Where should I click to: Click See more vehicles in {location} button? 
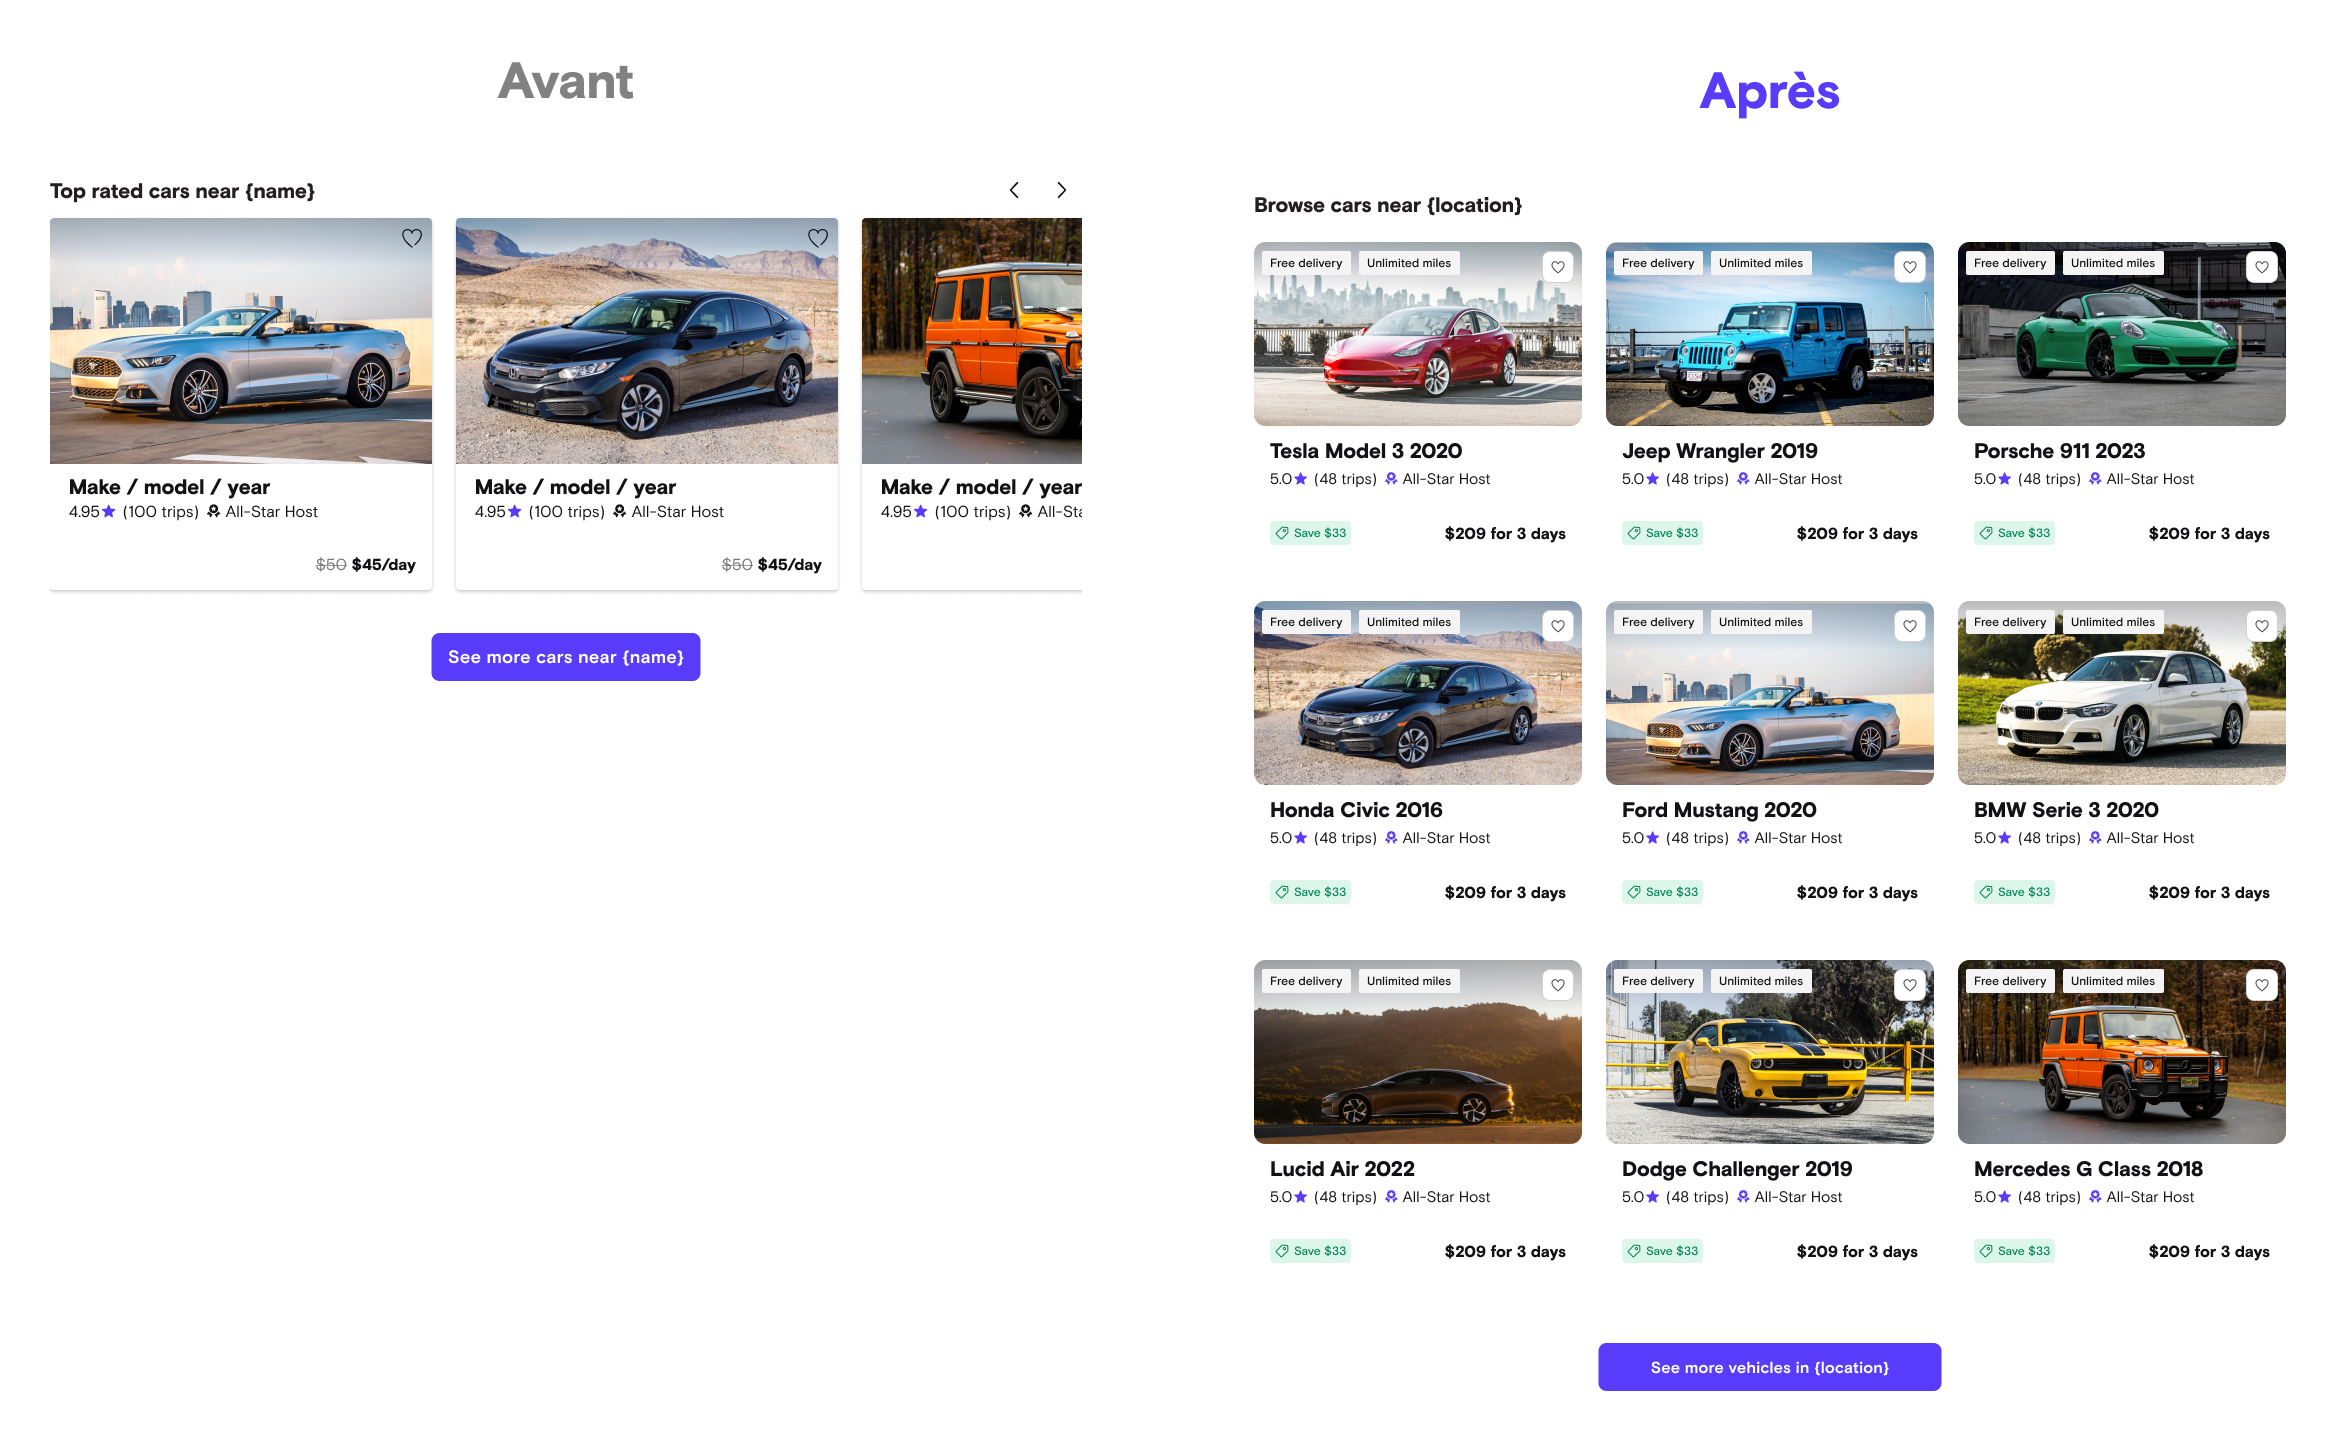[1769, 1367]
